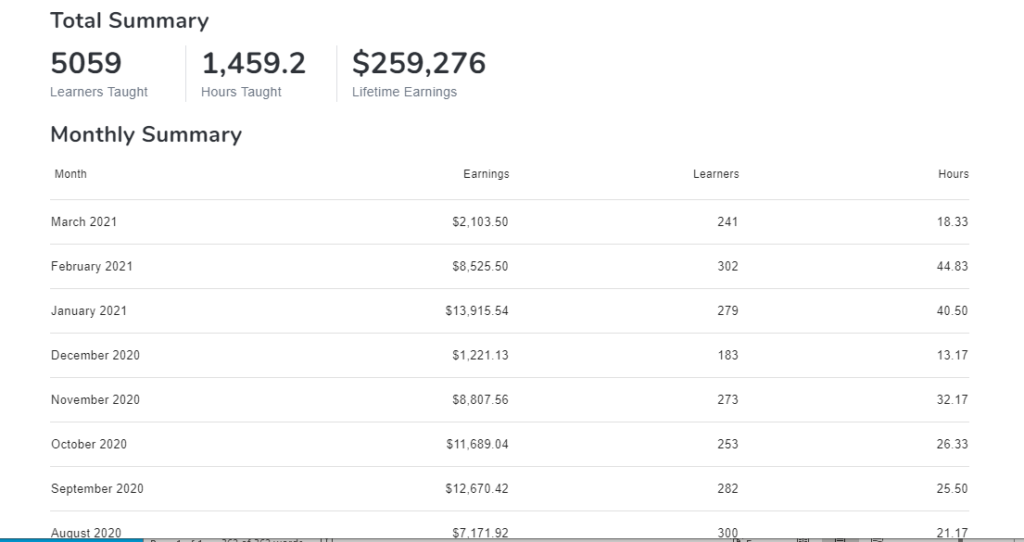Click February 2021 learners count 302

727,267
